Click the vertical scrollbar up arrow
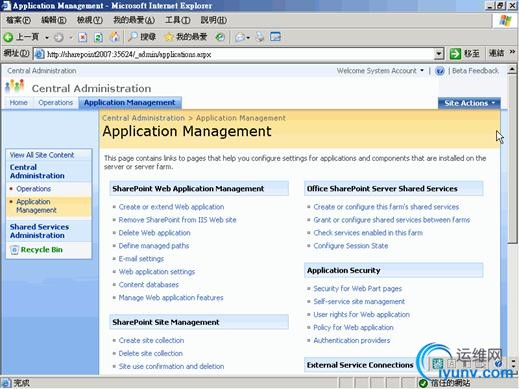The image size is (519, 389). point(512,70)
